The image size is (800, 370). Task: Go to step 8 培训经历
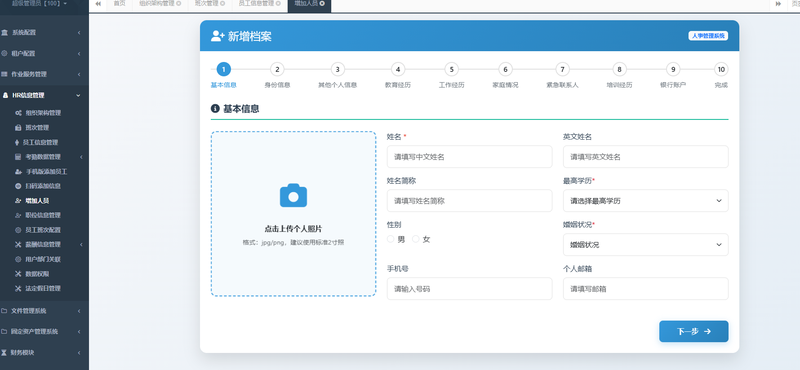pyautogui.click(x=619, y=69)
